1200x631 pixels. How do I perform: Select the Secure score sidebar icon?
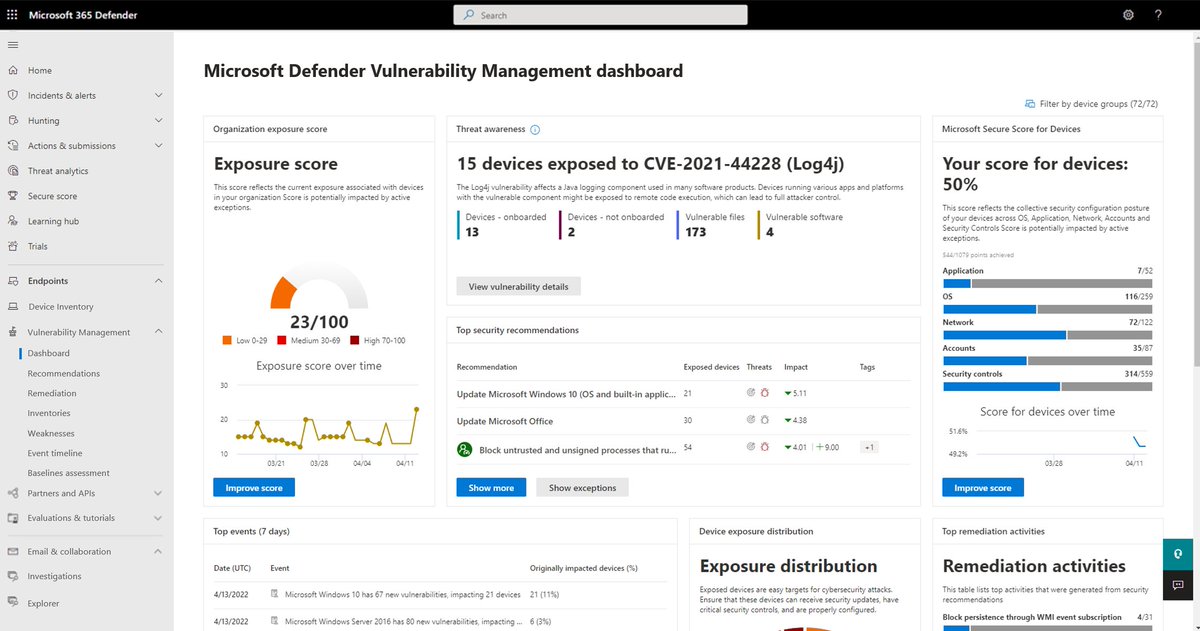tap(12, 196)
